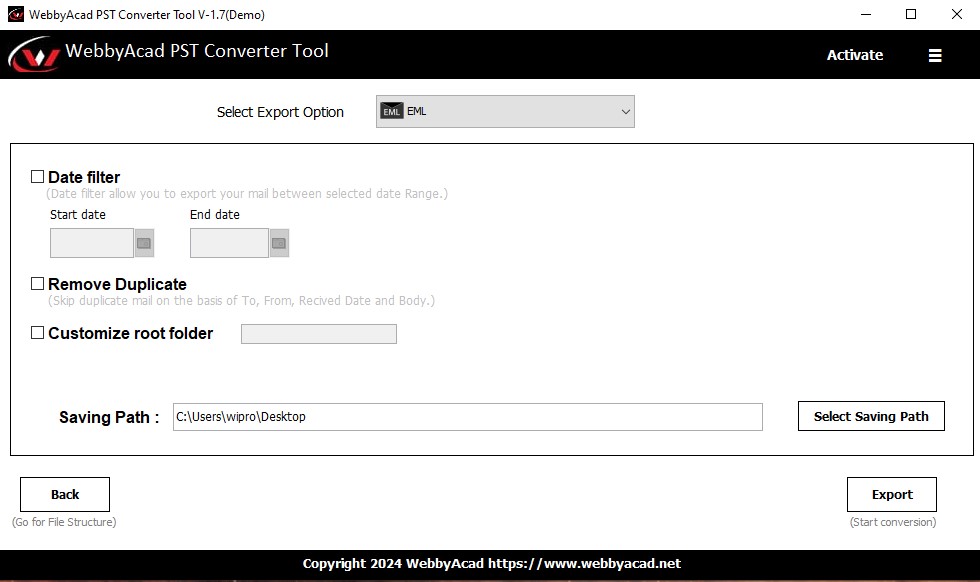980x582 pixels.
Task: Go Back to the file structure
Action: pyautogui.click(x=65, y=494)
